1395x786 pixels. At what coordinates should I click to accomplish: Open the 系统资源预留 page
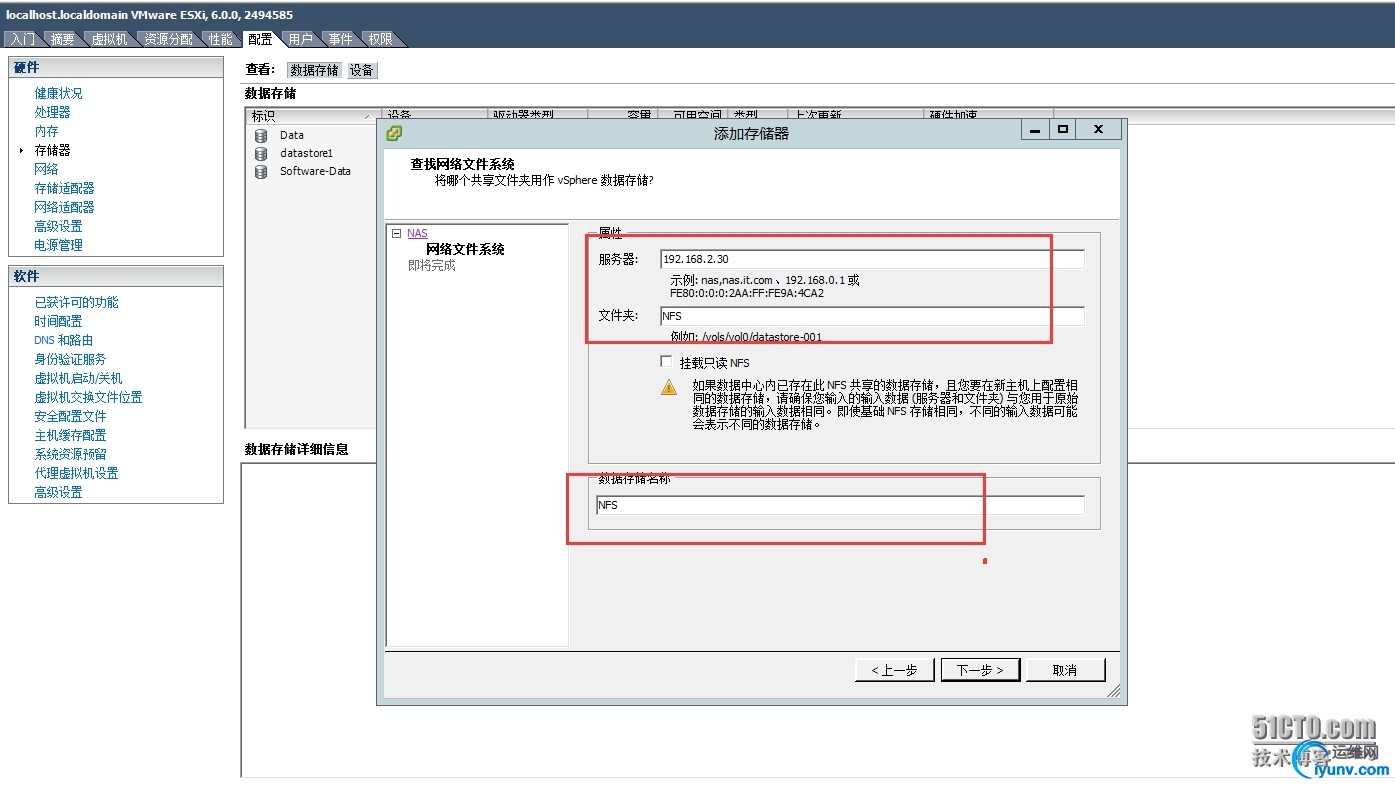coord(71,454)
